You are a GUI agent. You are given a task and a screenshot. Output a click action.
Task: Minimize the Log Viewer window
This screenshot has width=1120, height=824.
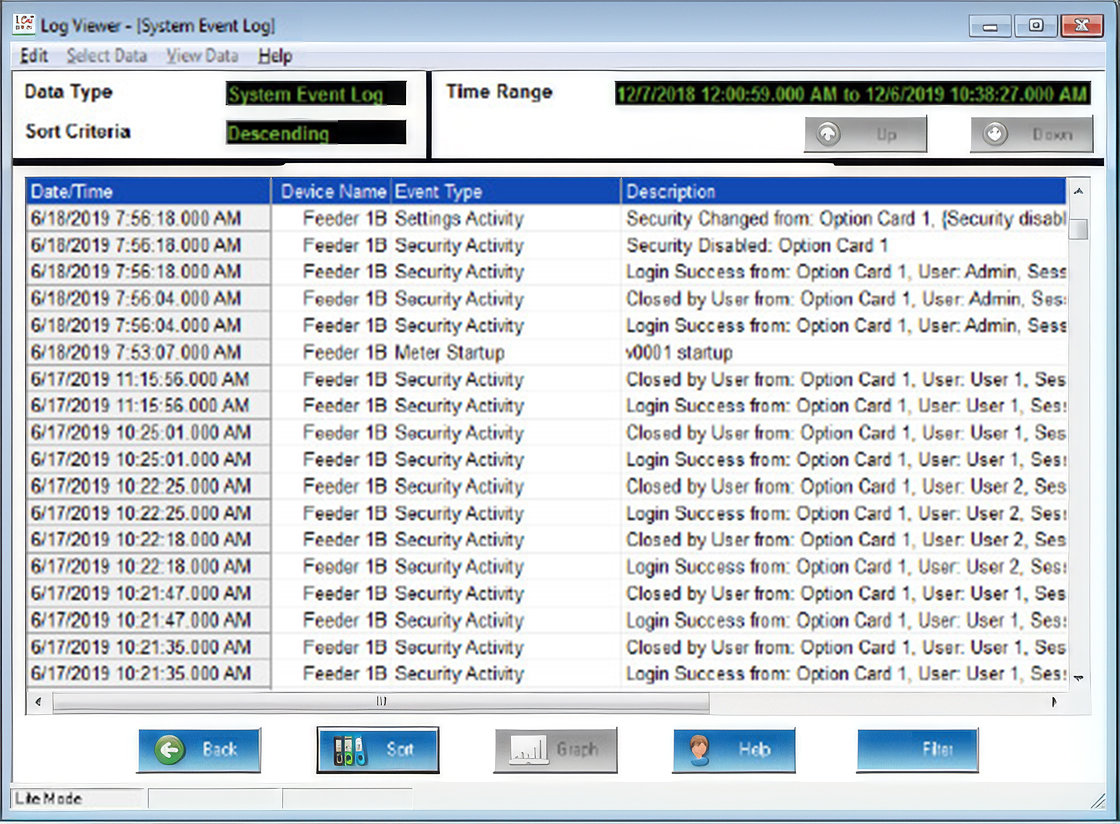pos(990,26)
